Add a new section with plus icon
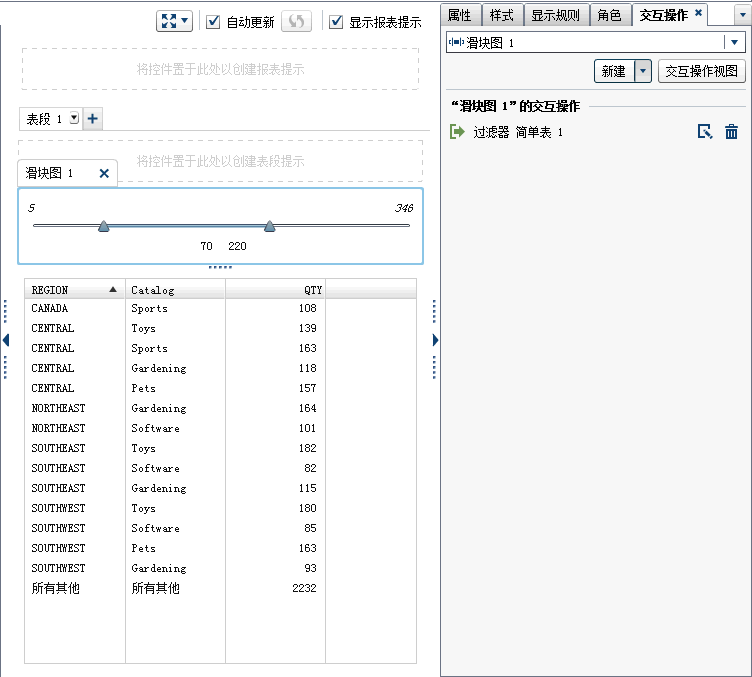This screenshot has width=752, height=677. click(x=93, y=118)
